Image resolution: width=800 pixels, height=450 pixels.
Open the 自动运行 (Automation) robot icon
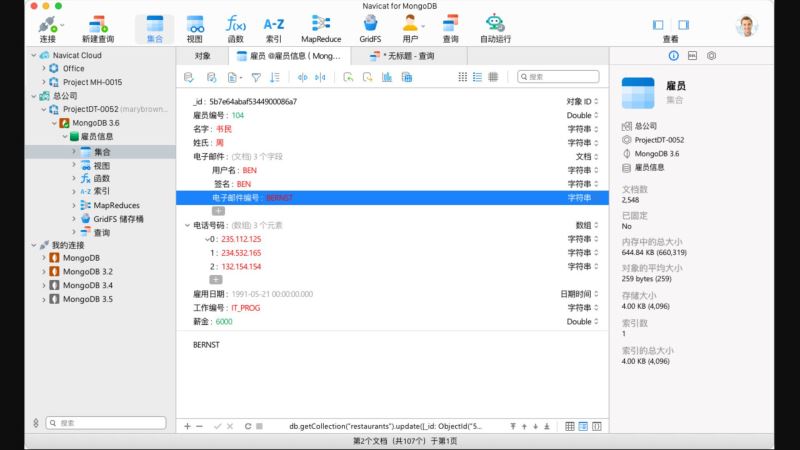tap(495, 29)
